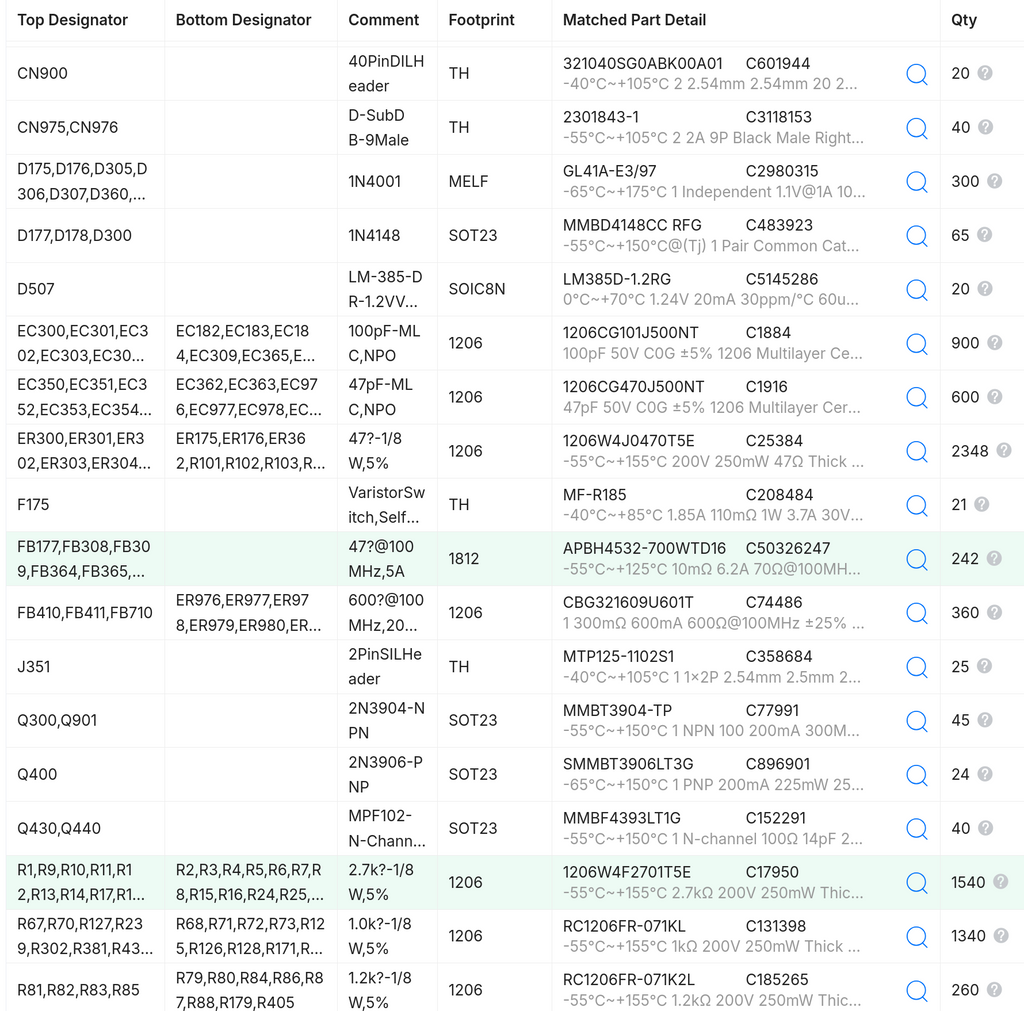Click search icon beside APBH4532-700WTD16
The height and width of the screenshot is (1011, 1024).
tap(917, 559)
